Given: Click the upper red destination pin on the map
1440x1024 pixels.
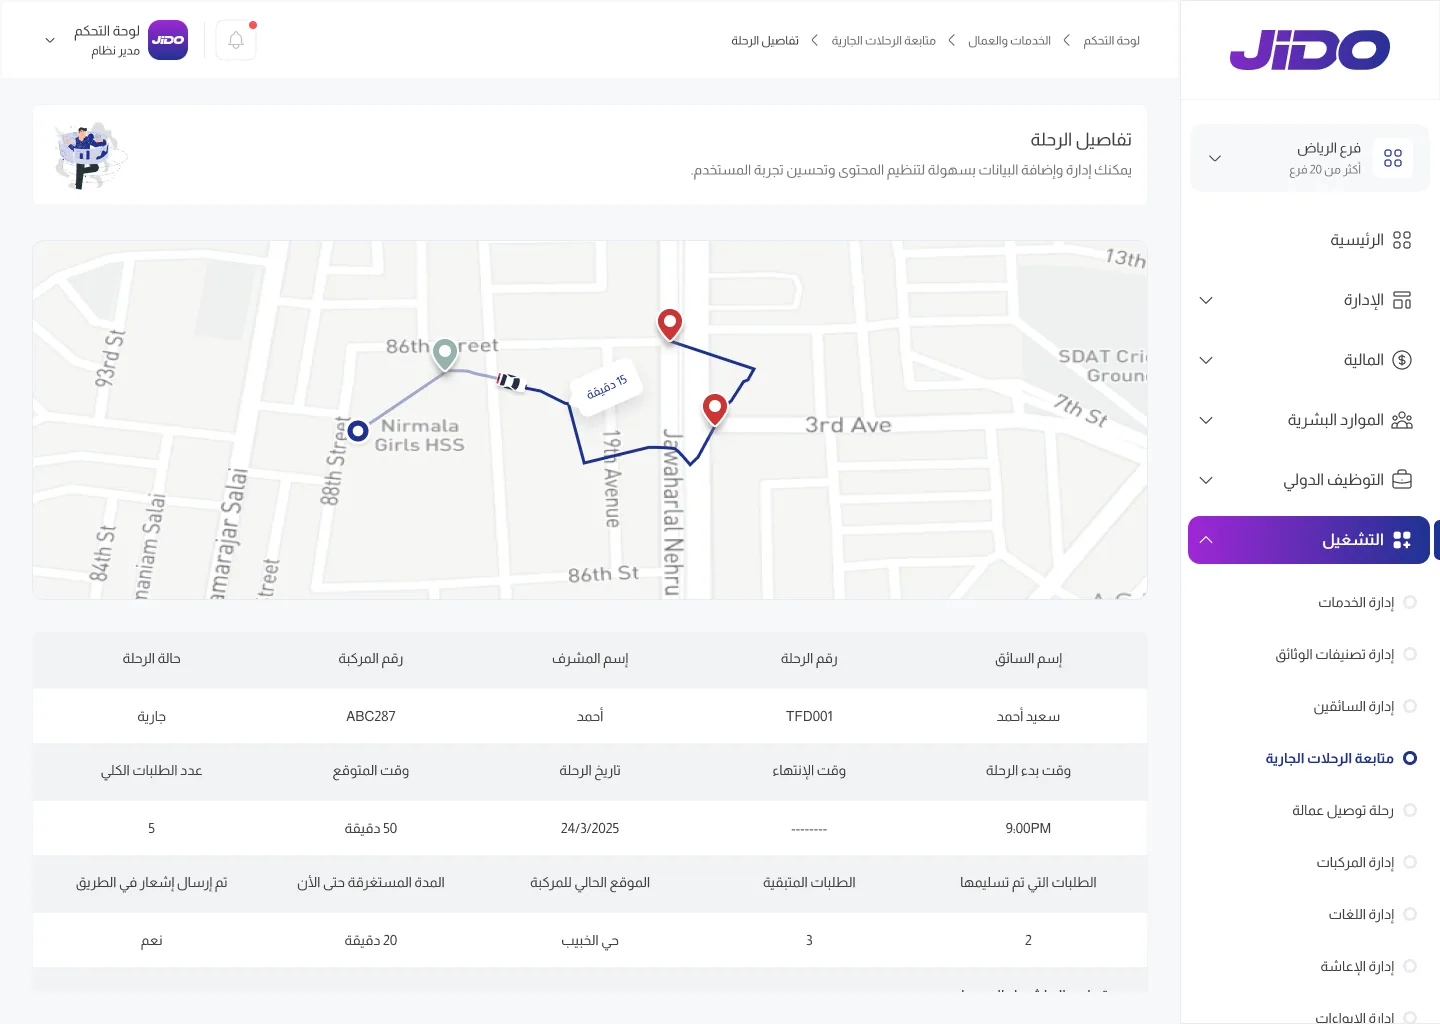Looking at the screenshot, I should [670, 325].
